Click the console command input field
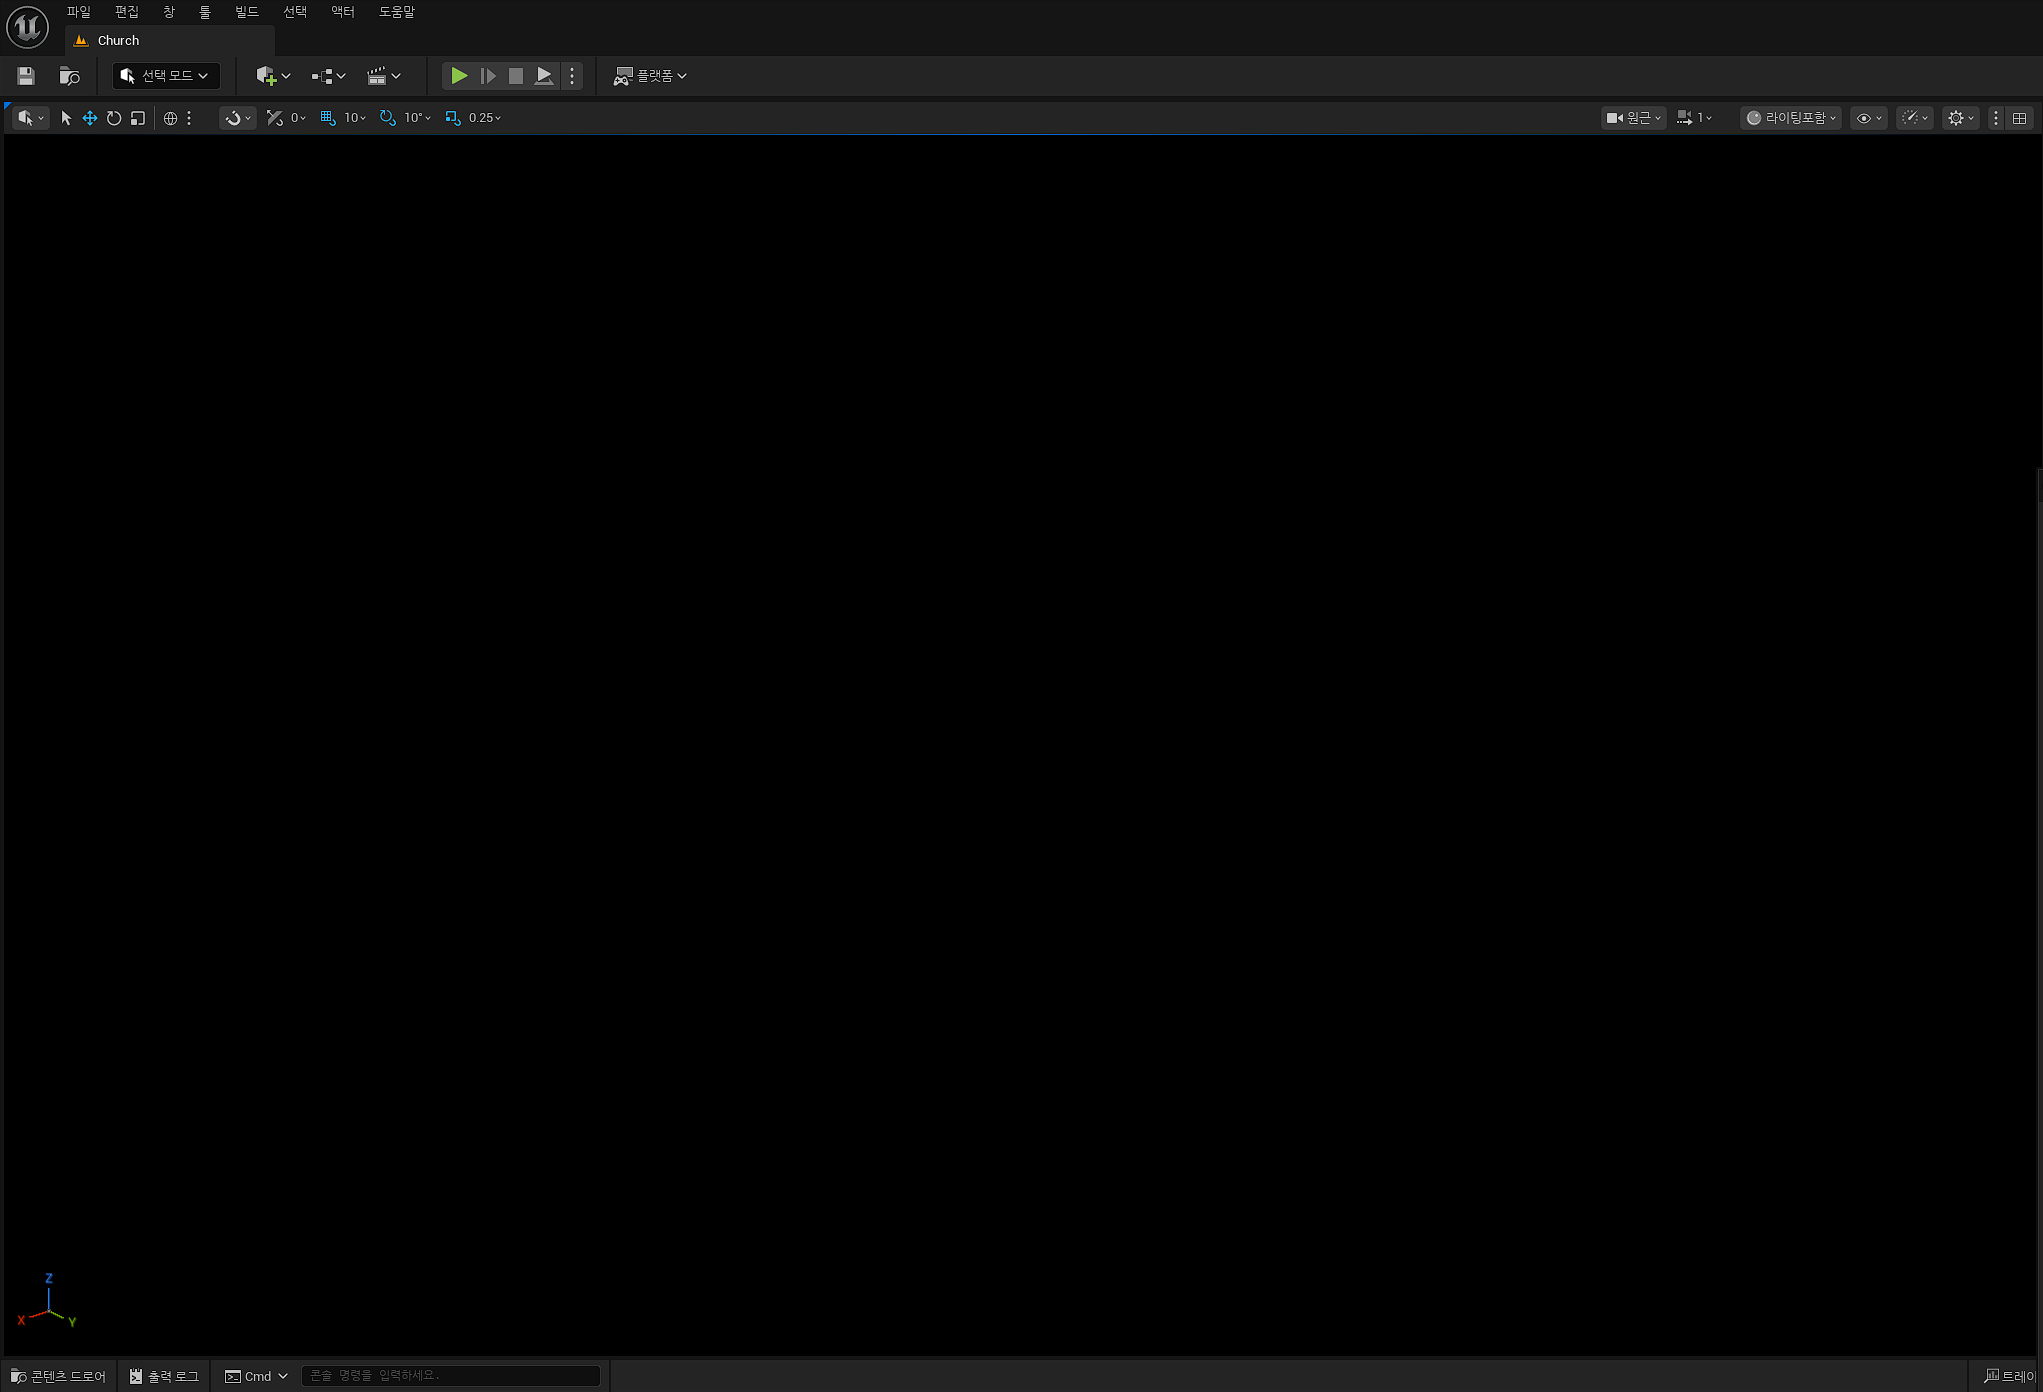Screen dimensions: 2043x1392 pos(450,1376)
